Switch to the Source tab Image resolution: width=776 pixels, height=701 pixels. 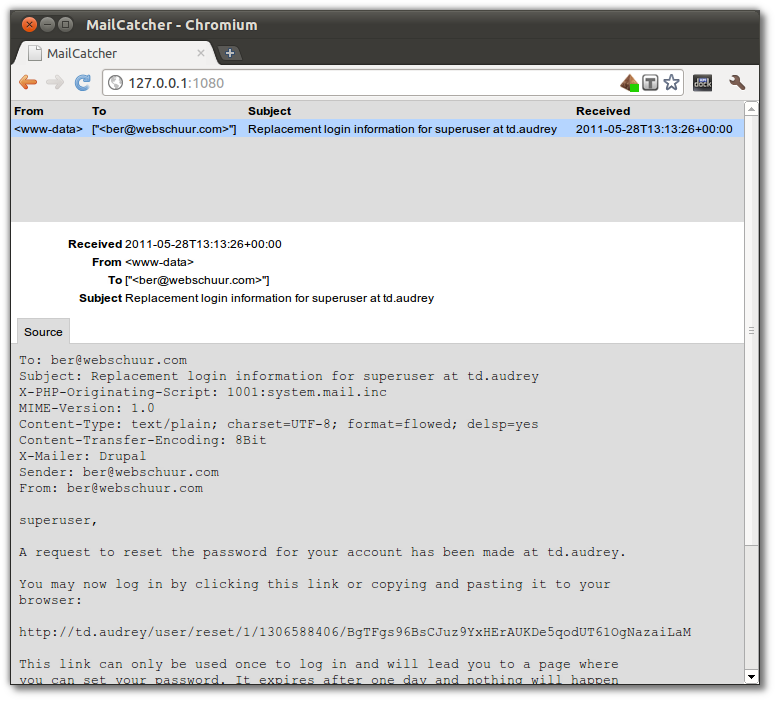43,332
